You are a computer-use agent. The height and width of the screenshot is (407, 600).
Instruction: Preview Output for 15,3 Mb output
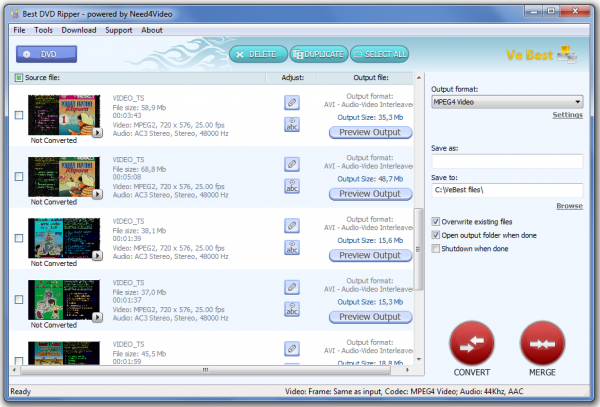tap(370, 317)
